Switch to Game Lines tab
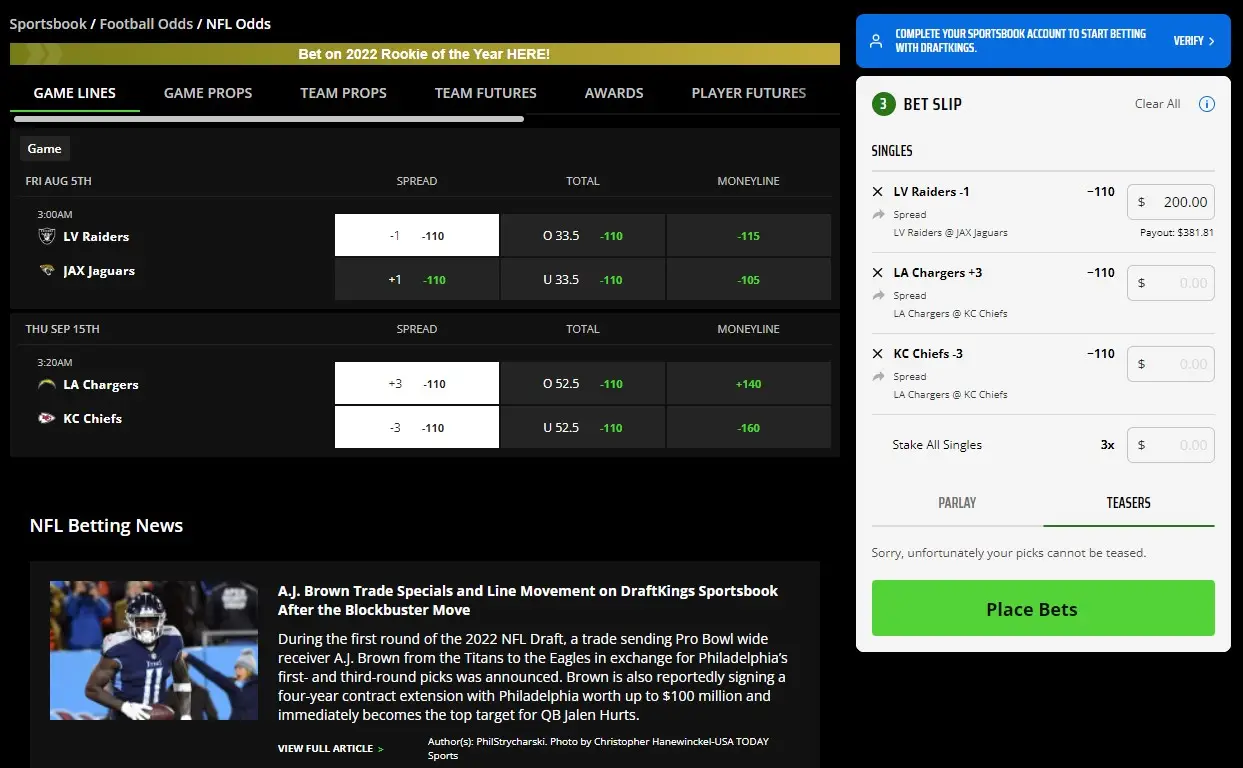This screenshot has height=768, width=1243. click(75, 92)
